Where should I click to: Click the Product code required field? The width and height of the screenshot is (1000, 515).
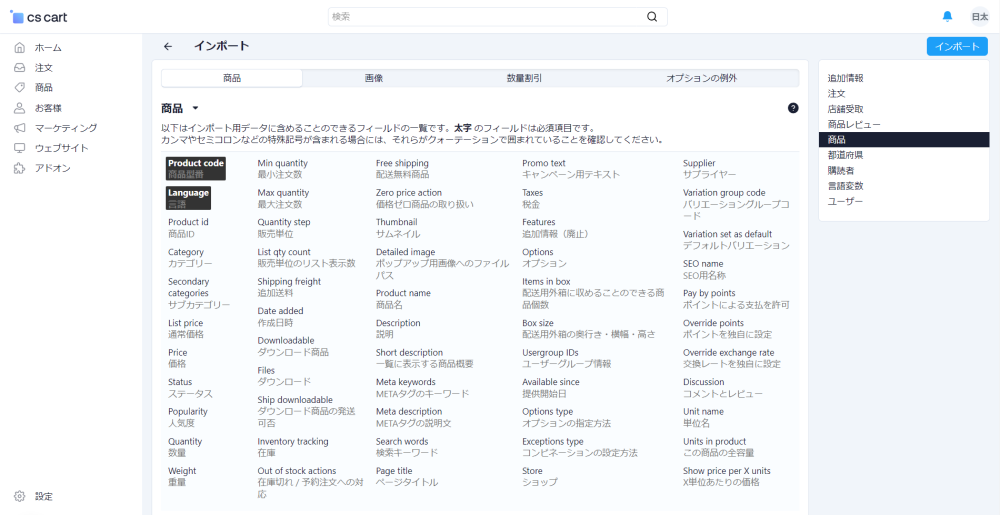pos(196,168)
